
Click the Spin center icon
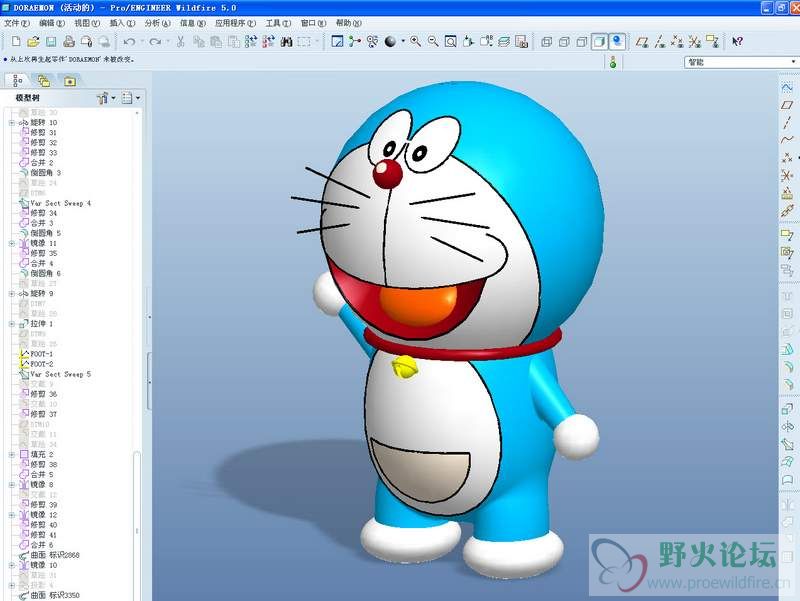pos(355,42)
